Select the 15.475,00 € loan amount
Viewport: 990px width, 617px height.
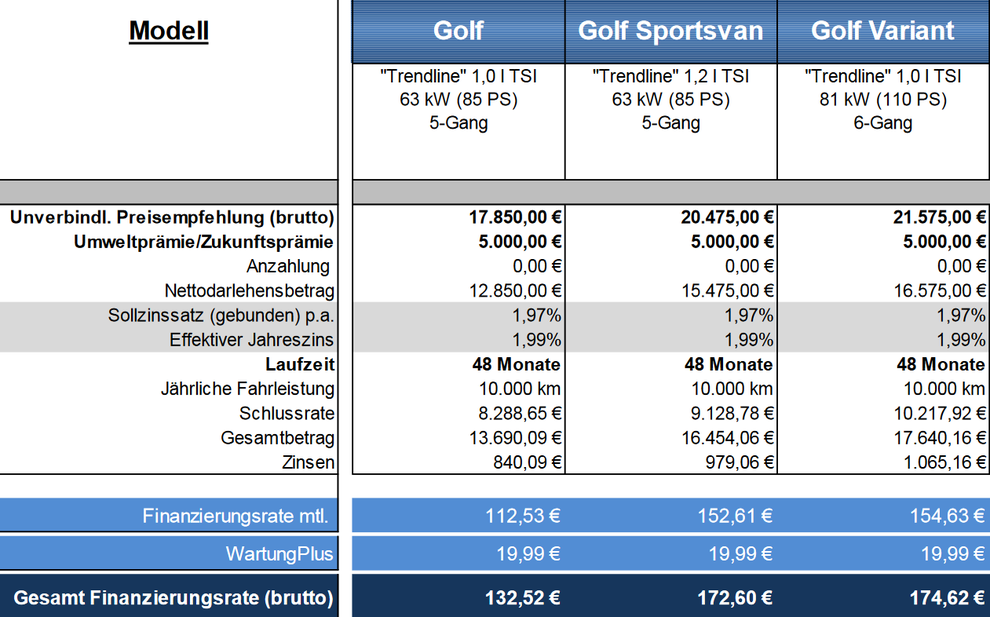point(727,291)
